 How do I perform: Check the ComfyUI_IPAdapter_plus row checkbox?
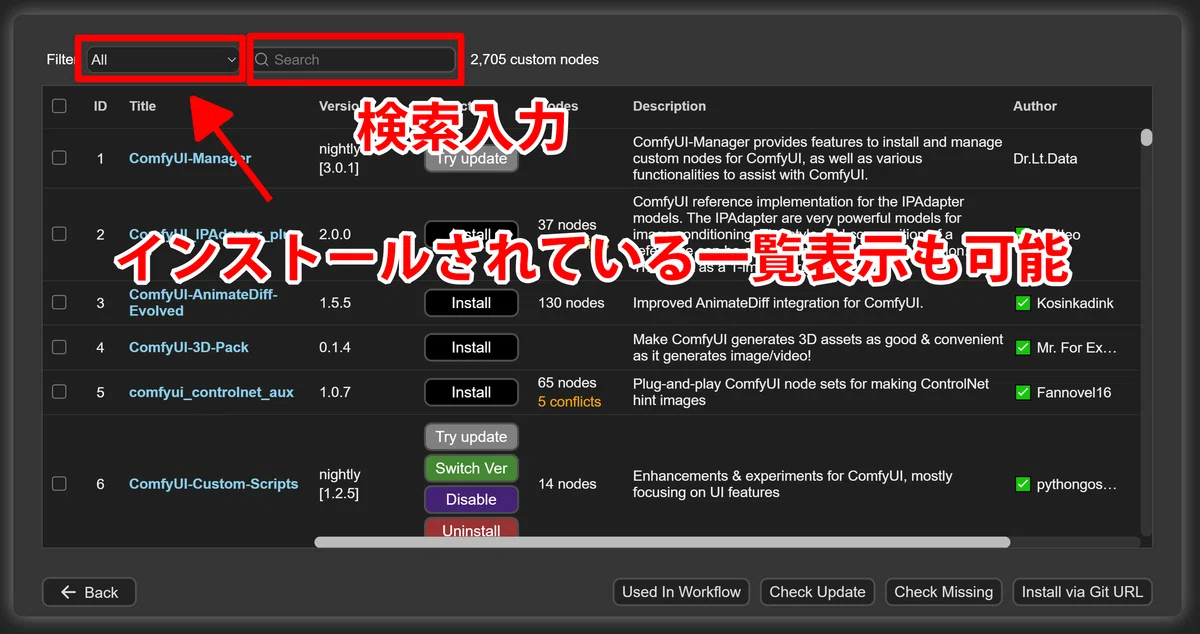pos(59,234)
